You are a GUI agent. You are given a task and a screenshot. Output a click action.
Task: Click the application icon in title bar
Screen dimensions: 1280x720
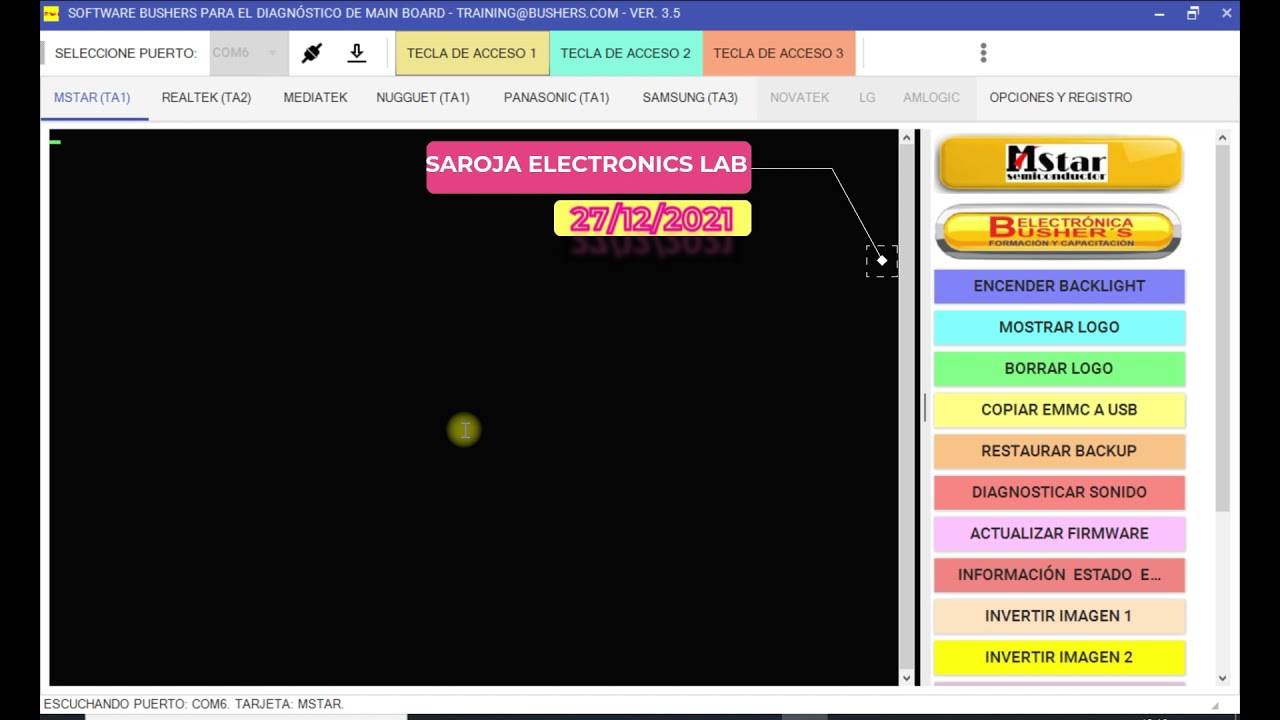click(x=51, y=13)
